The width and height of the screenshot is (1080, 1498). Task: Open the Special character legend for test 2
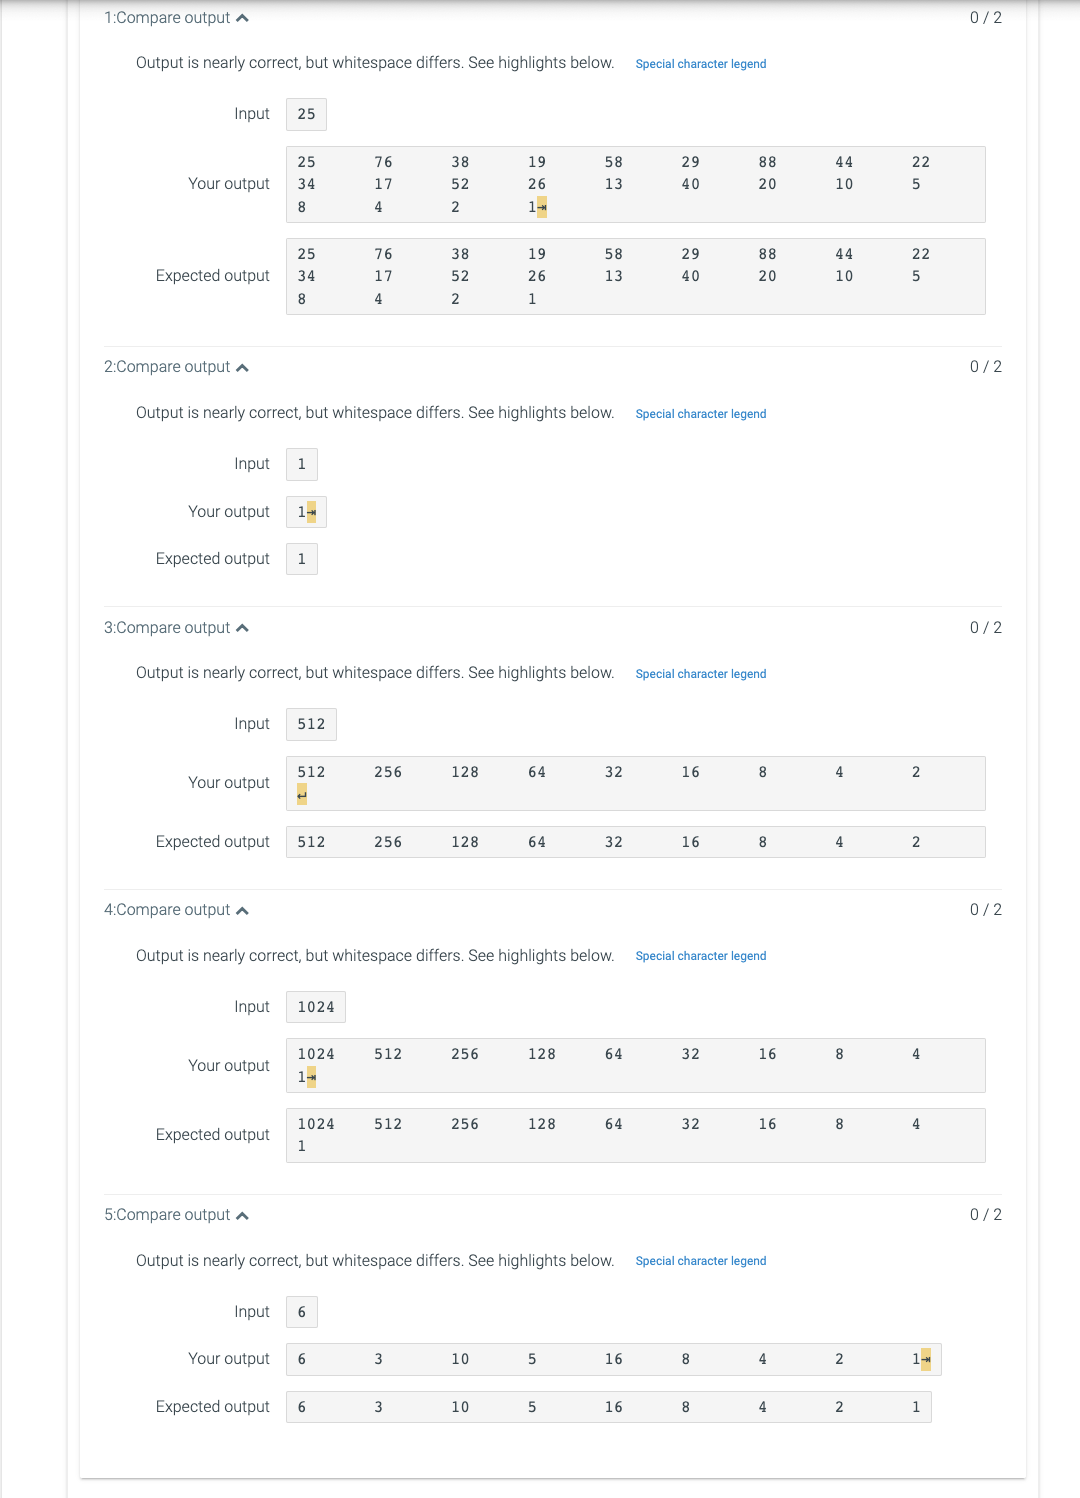(x=700, y=414)
